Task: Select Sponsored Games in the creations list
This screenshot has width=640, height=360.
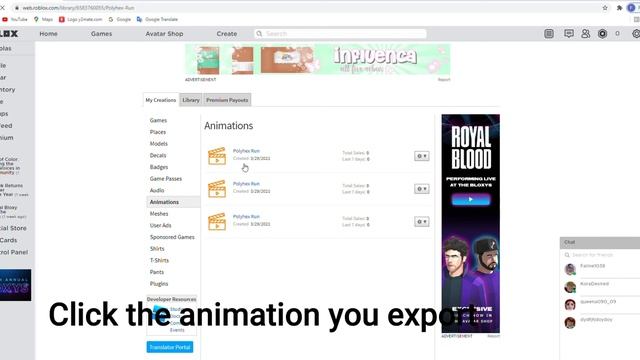Action: click(x=172, y=237)
